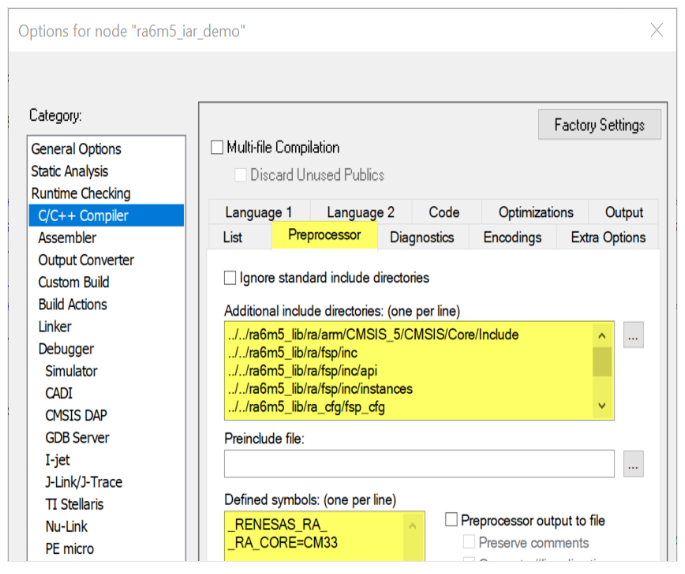Select Simulator under Debugger
Viewport: 685px width, 574px height.
pyautogui.click(x=71, y=371)
